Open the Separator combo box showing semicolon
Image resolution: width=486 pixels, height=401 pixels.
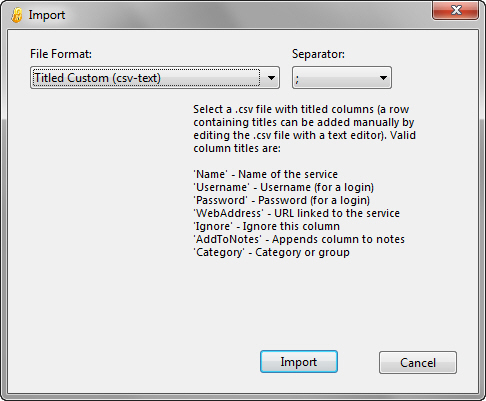pos(342,78)
